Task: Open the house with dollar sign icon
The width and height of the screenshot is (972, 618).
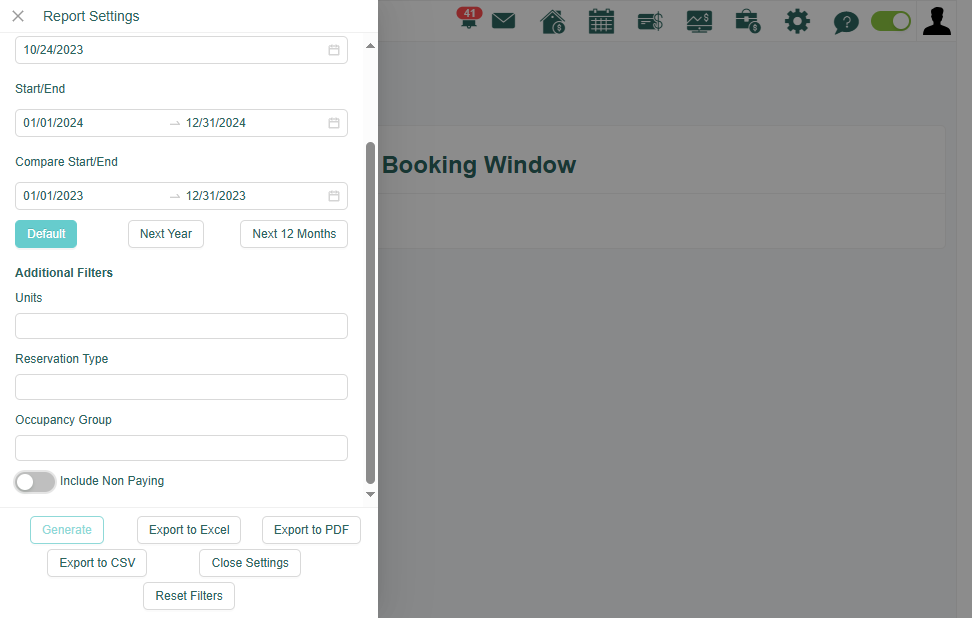Action: (552, 22)
